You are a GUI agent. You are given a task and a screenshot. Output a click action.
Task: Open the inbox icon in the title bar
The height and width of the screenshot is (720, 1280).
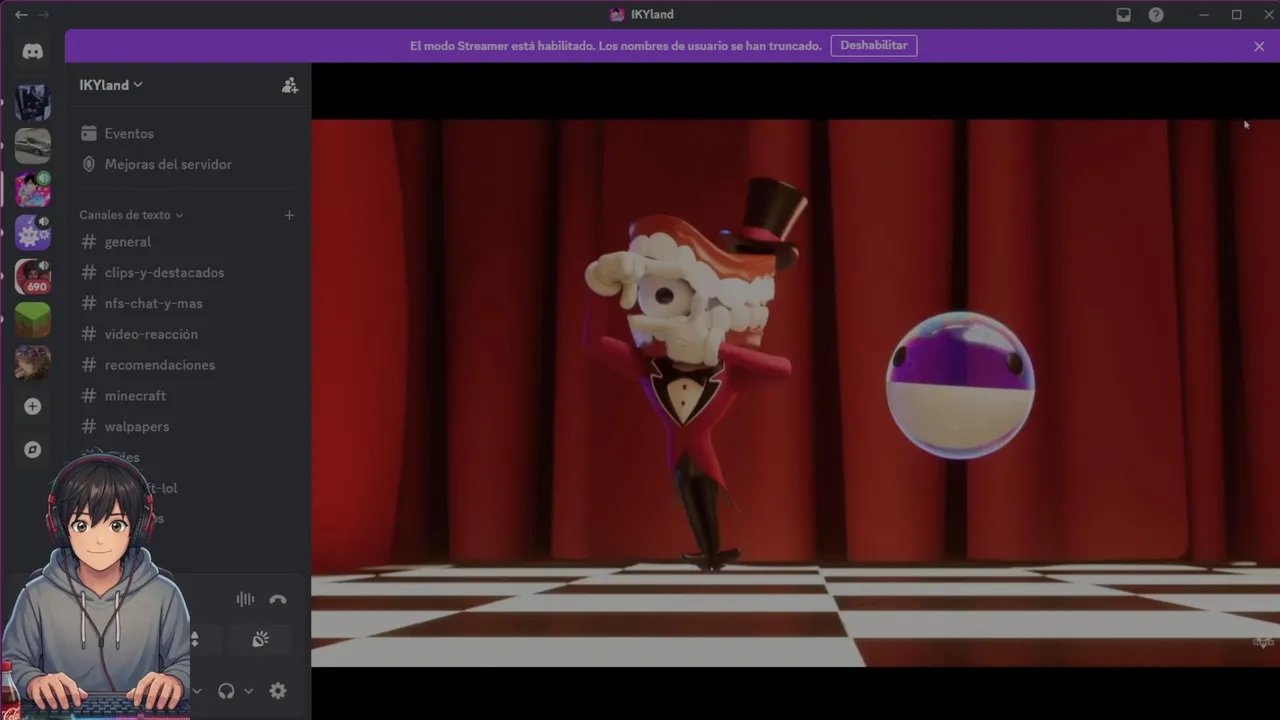1124,15
